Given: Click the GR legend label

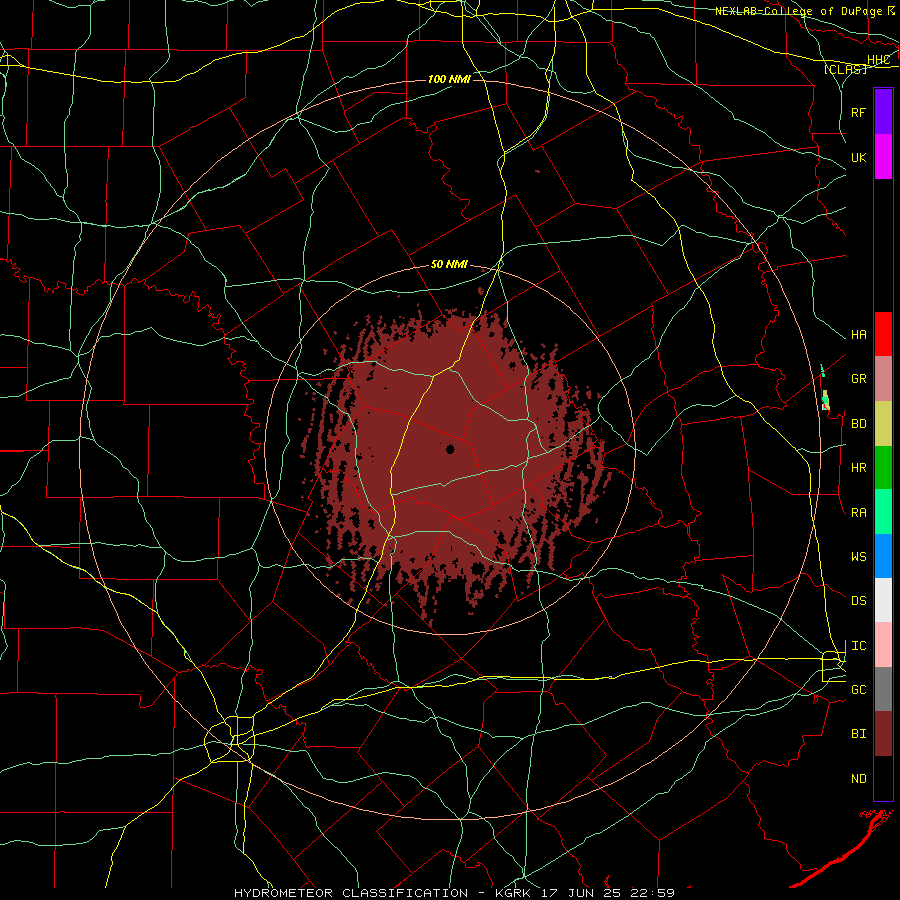Looking at the screenshot, I should point(859,379).
